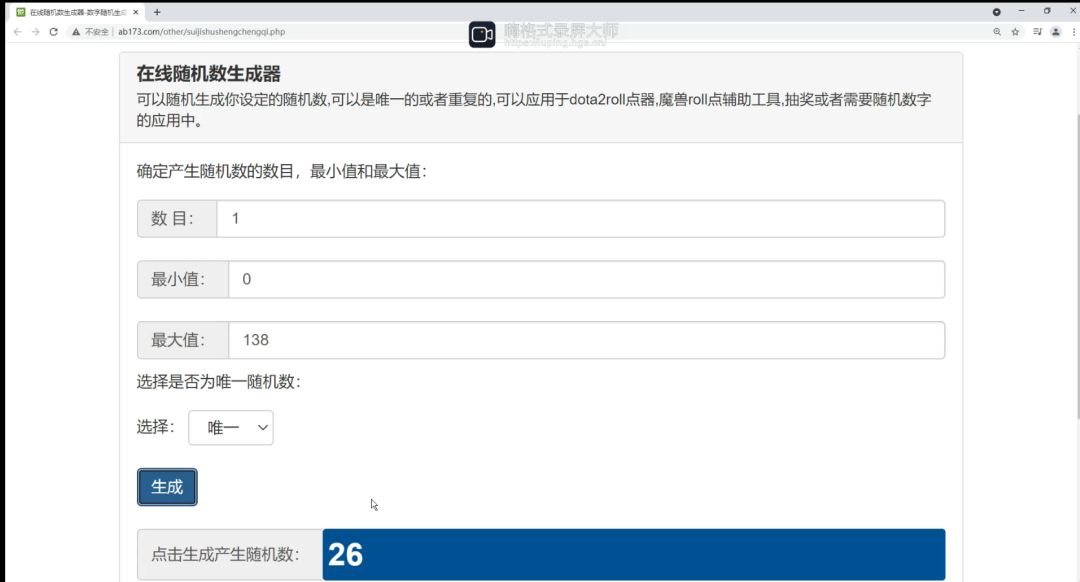Image resolution: width=1080 pixels, height=582 pixels.
Task: Click the browser forward arrow
Action: click(x=35, y=32)
